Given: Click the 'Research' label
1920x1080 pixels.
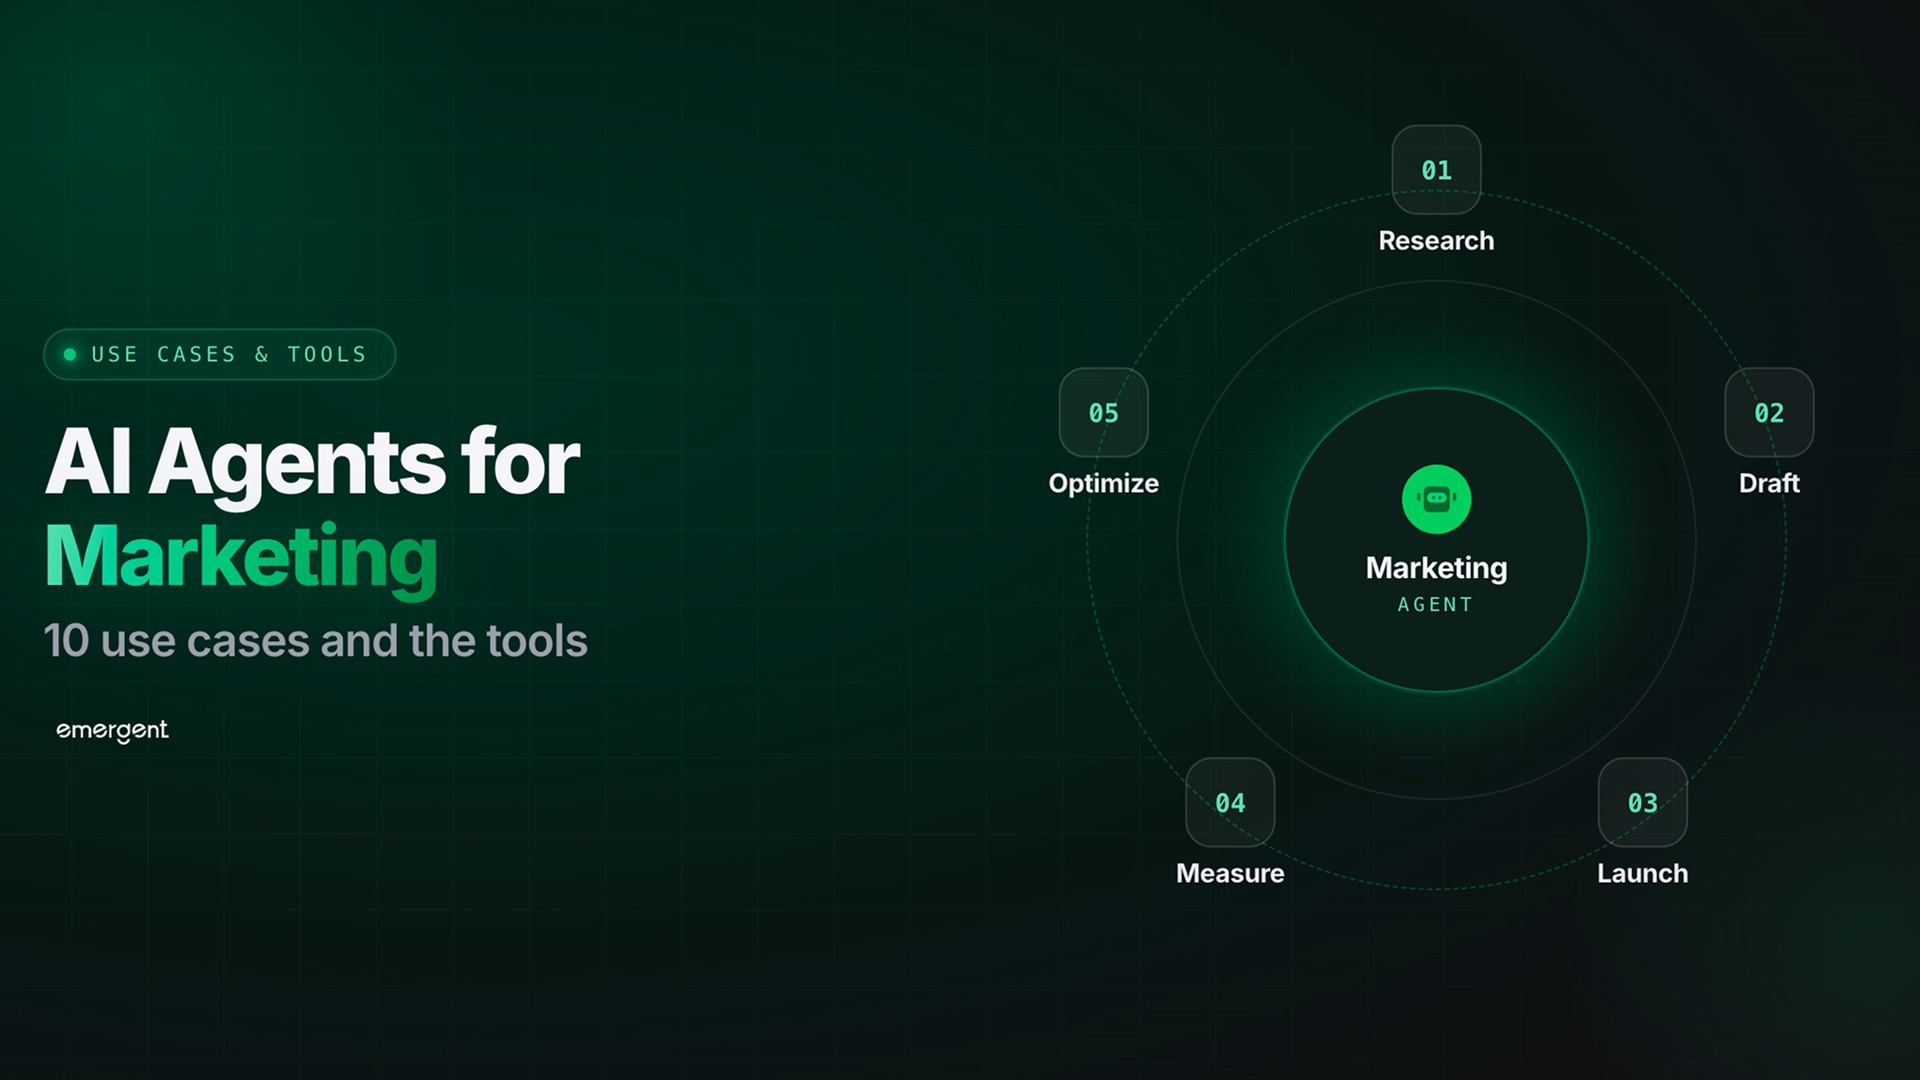Looking at the screenshot, I should click(1436, 241).
